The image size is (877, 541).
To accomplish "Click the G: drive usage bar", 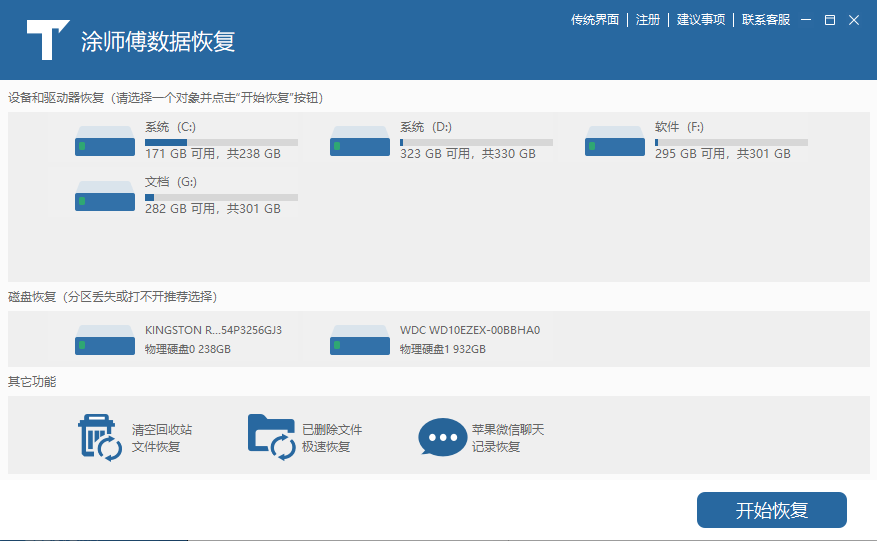I will tap(221, 197).
